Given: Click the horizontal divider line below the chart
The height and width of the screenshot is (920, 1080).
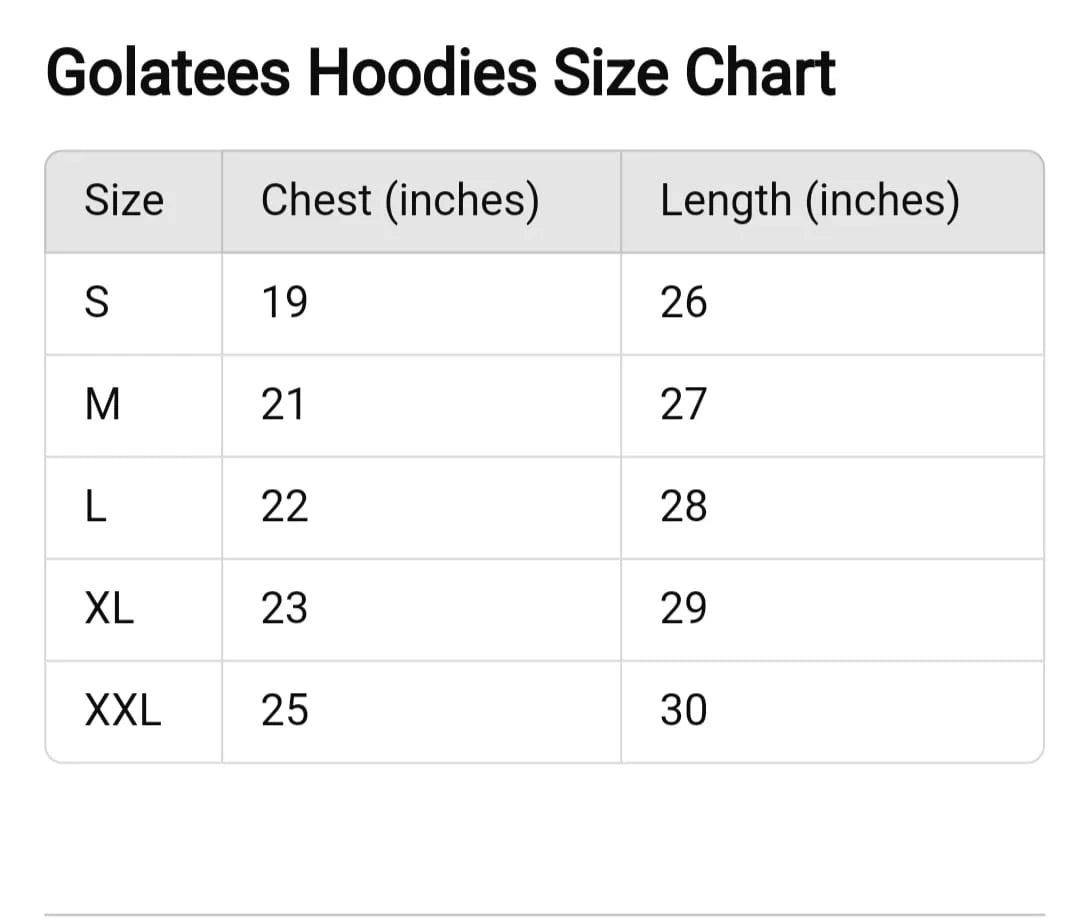Looking at the screenshot, I should pyautogui.click(x=544, y=914).
